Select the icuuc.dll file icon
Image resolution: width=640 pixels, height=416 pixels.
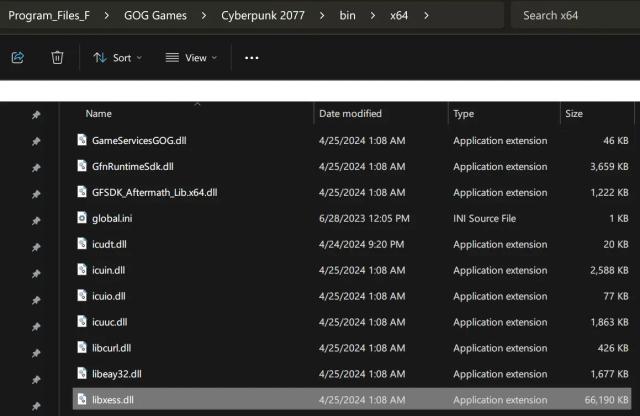[x=82, y=321]
